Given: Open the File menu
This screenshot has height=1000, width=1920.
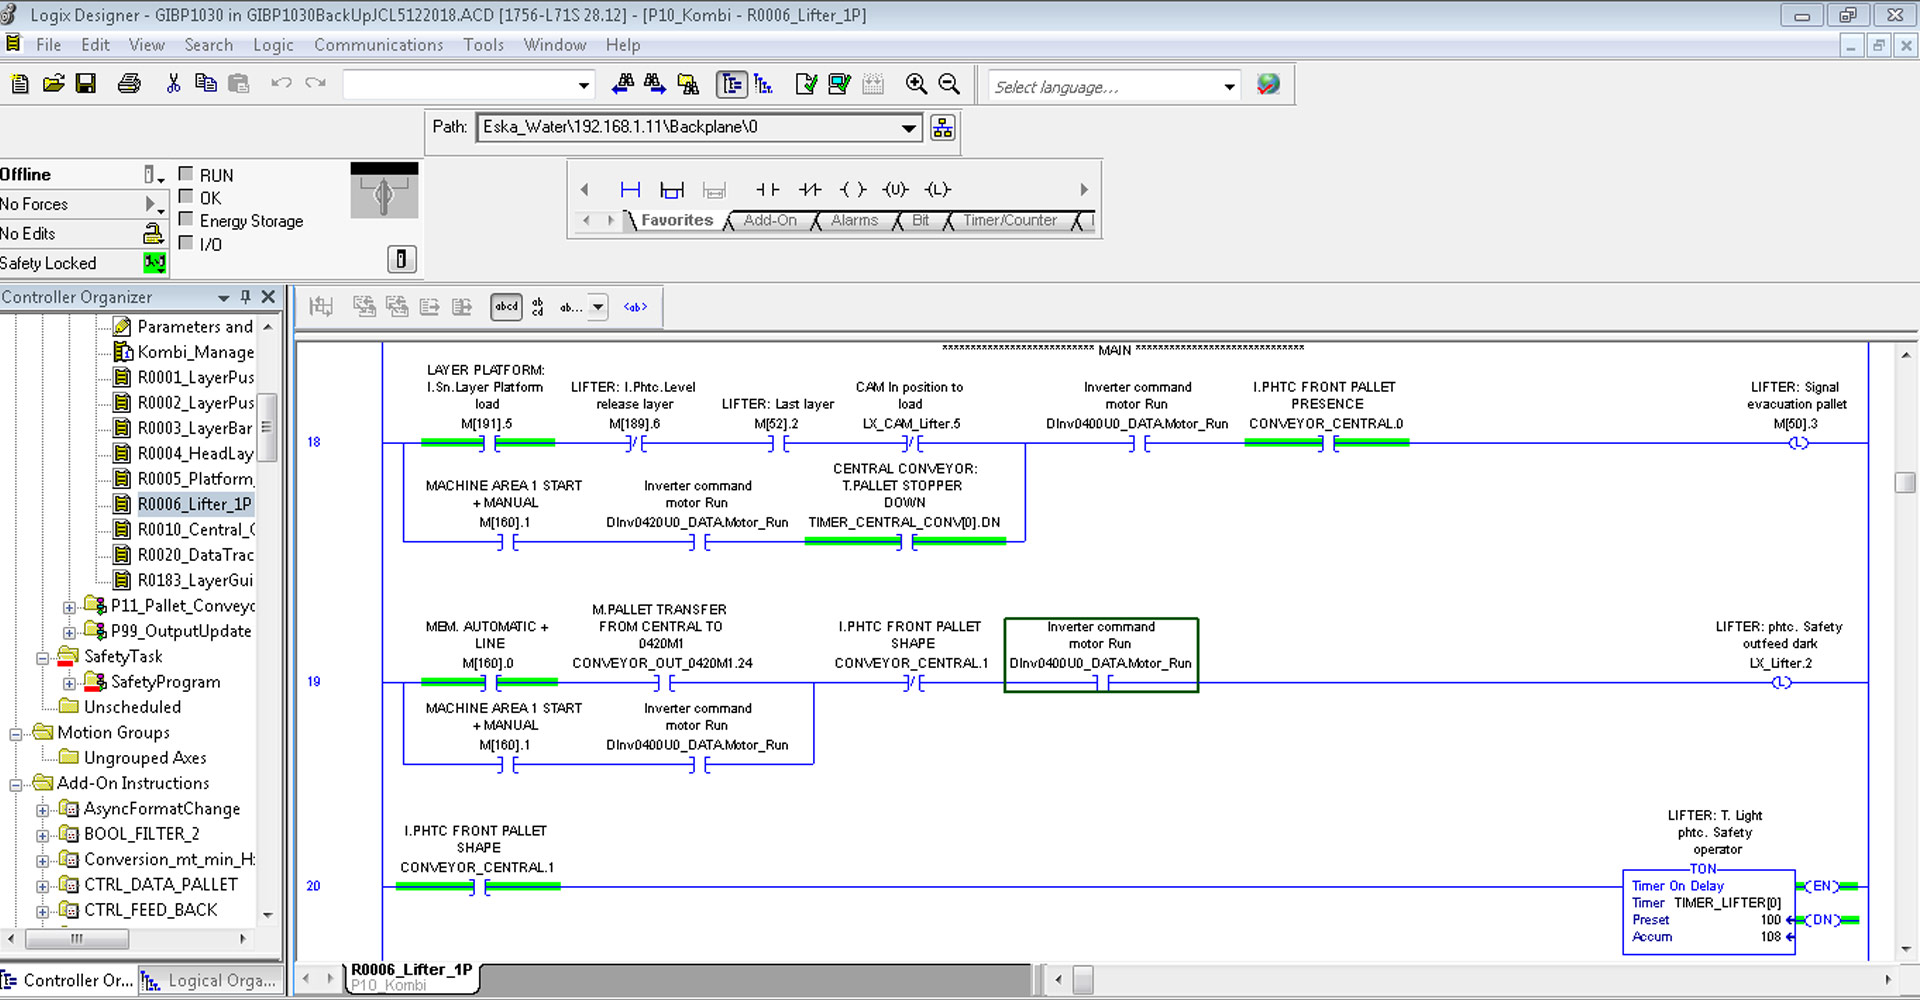Looking at the screenshot, I should click(x=48, y=45).
